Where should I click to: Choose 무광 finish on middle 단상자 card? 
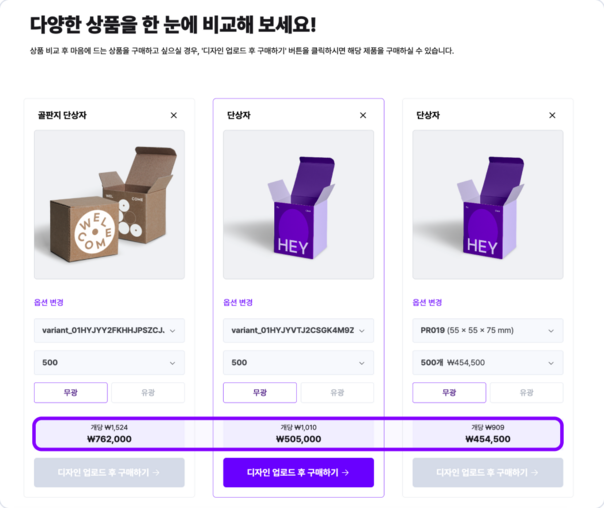tap(260, 392)
